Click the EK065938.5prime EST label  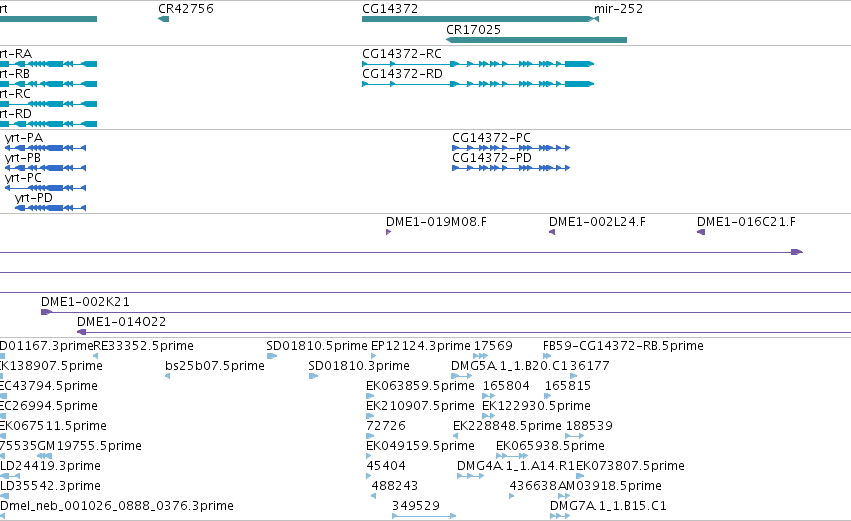pyautogui.click(x=550, y=446)
